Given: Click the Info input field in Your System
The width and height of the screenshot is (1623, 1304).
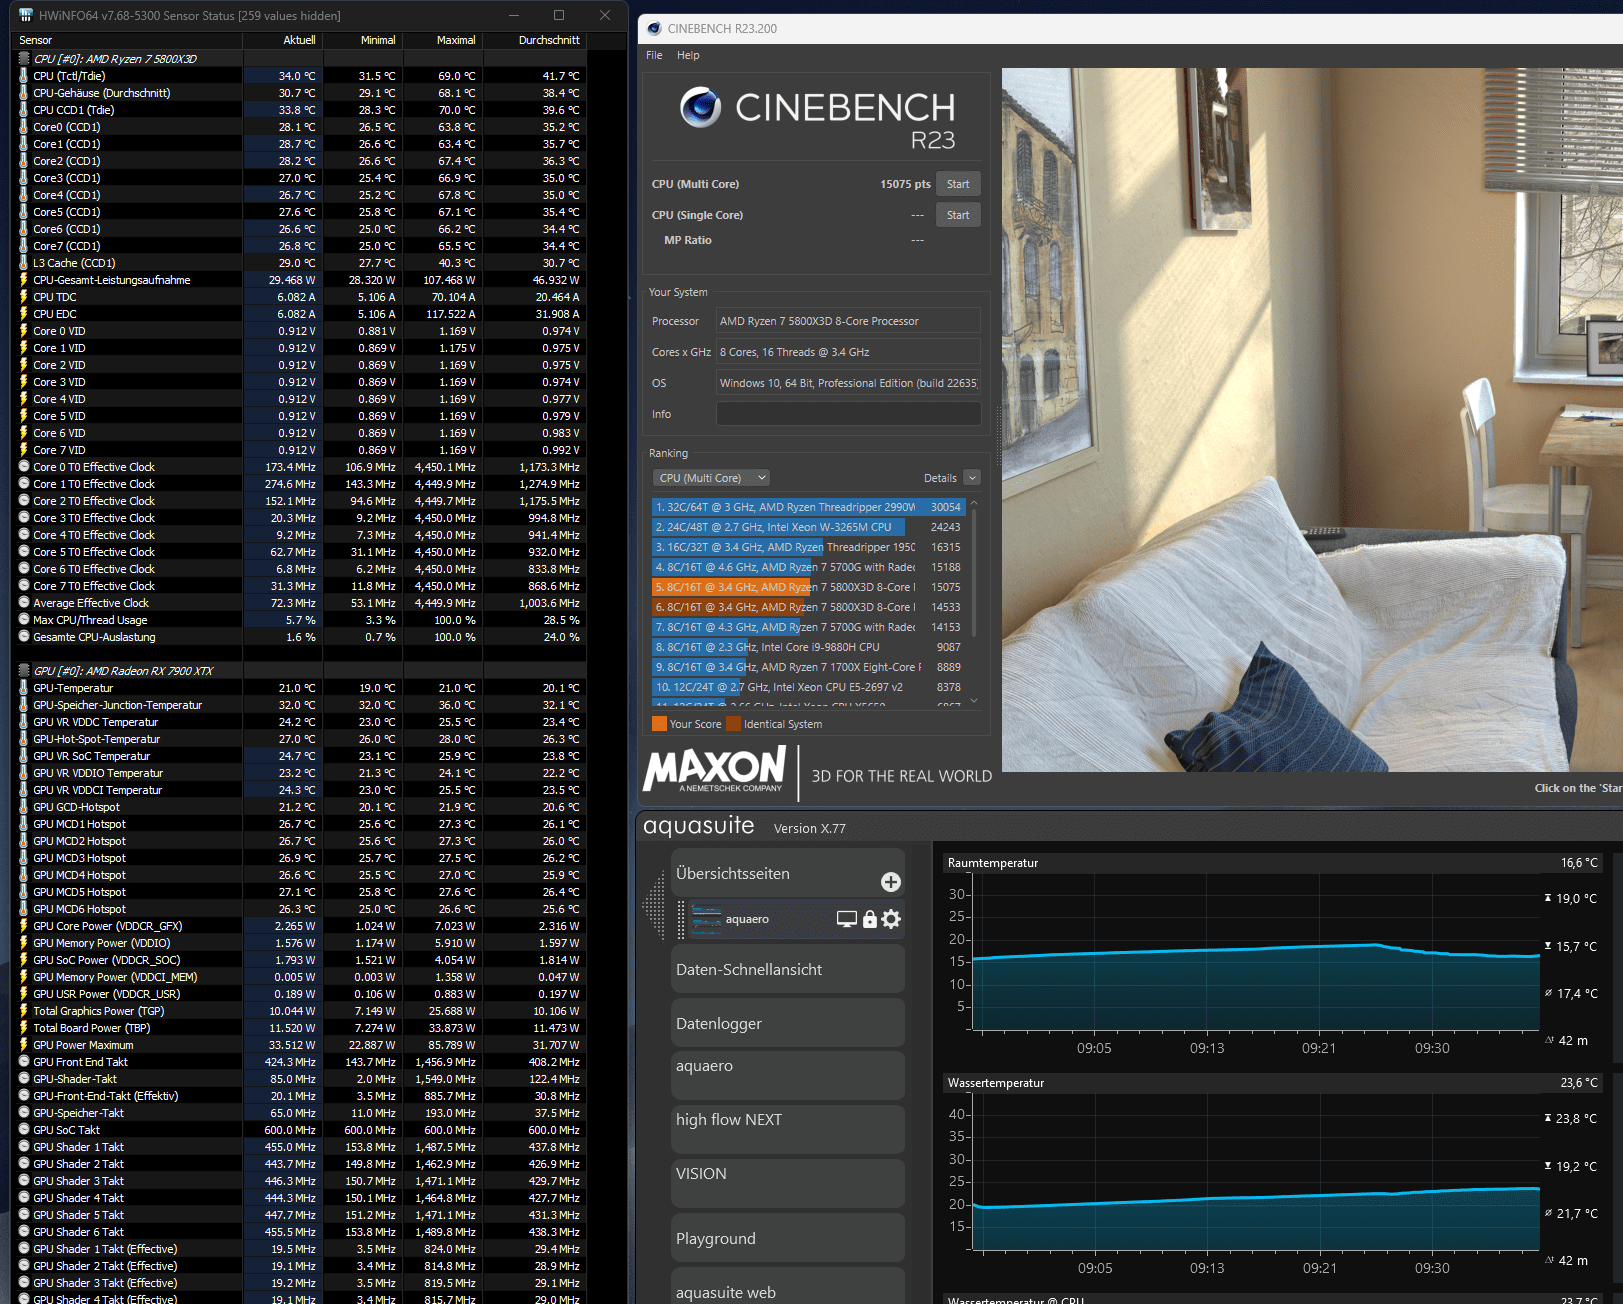Looking at the screenshot, I should coord(848,414).
